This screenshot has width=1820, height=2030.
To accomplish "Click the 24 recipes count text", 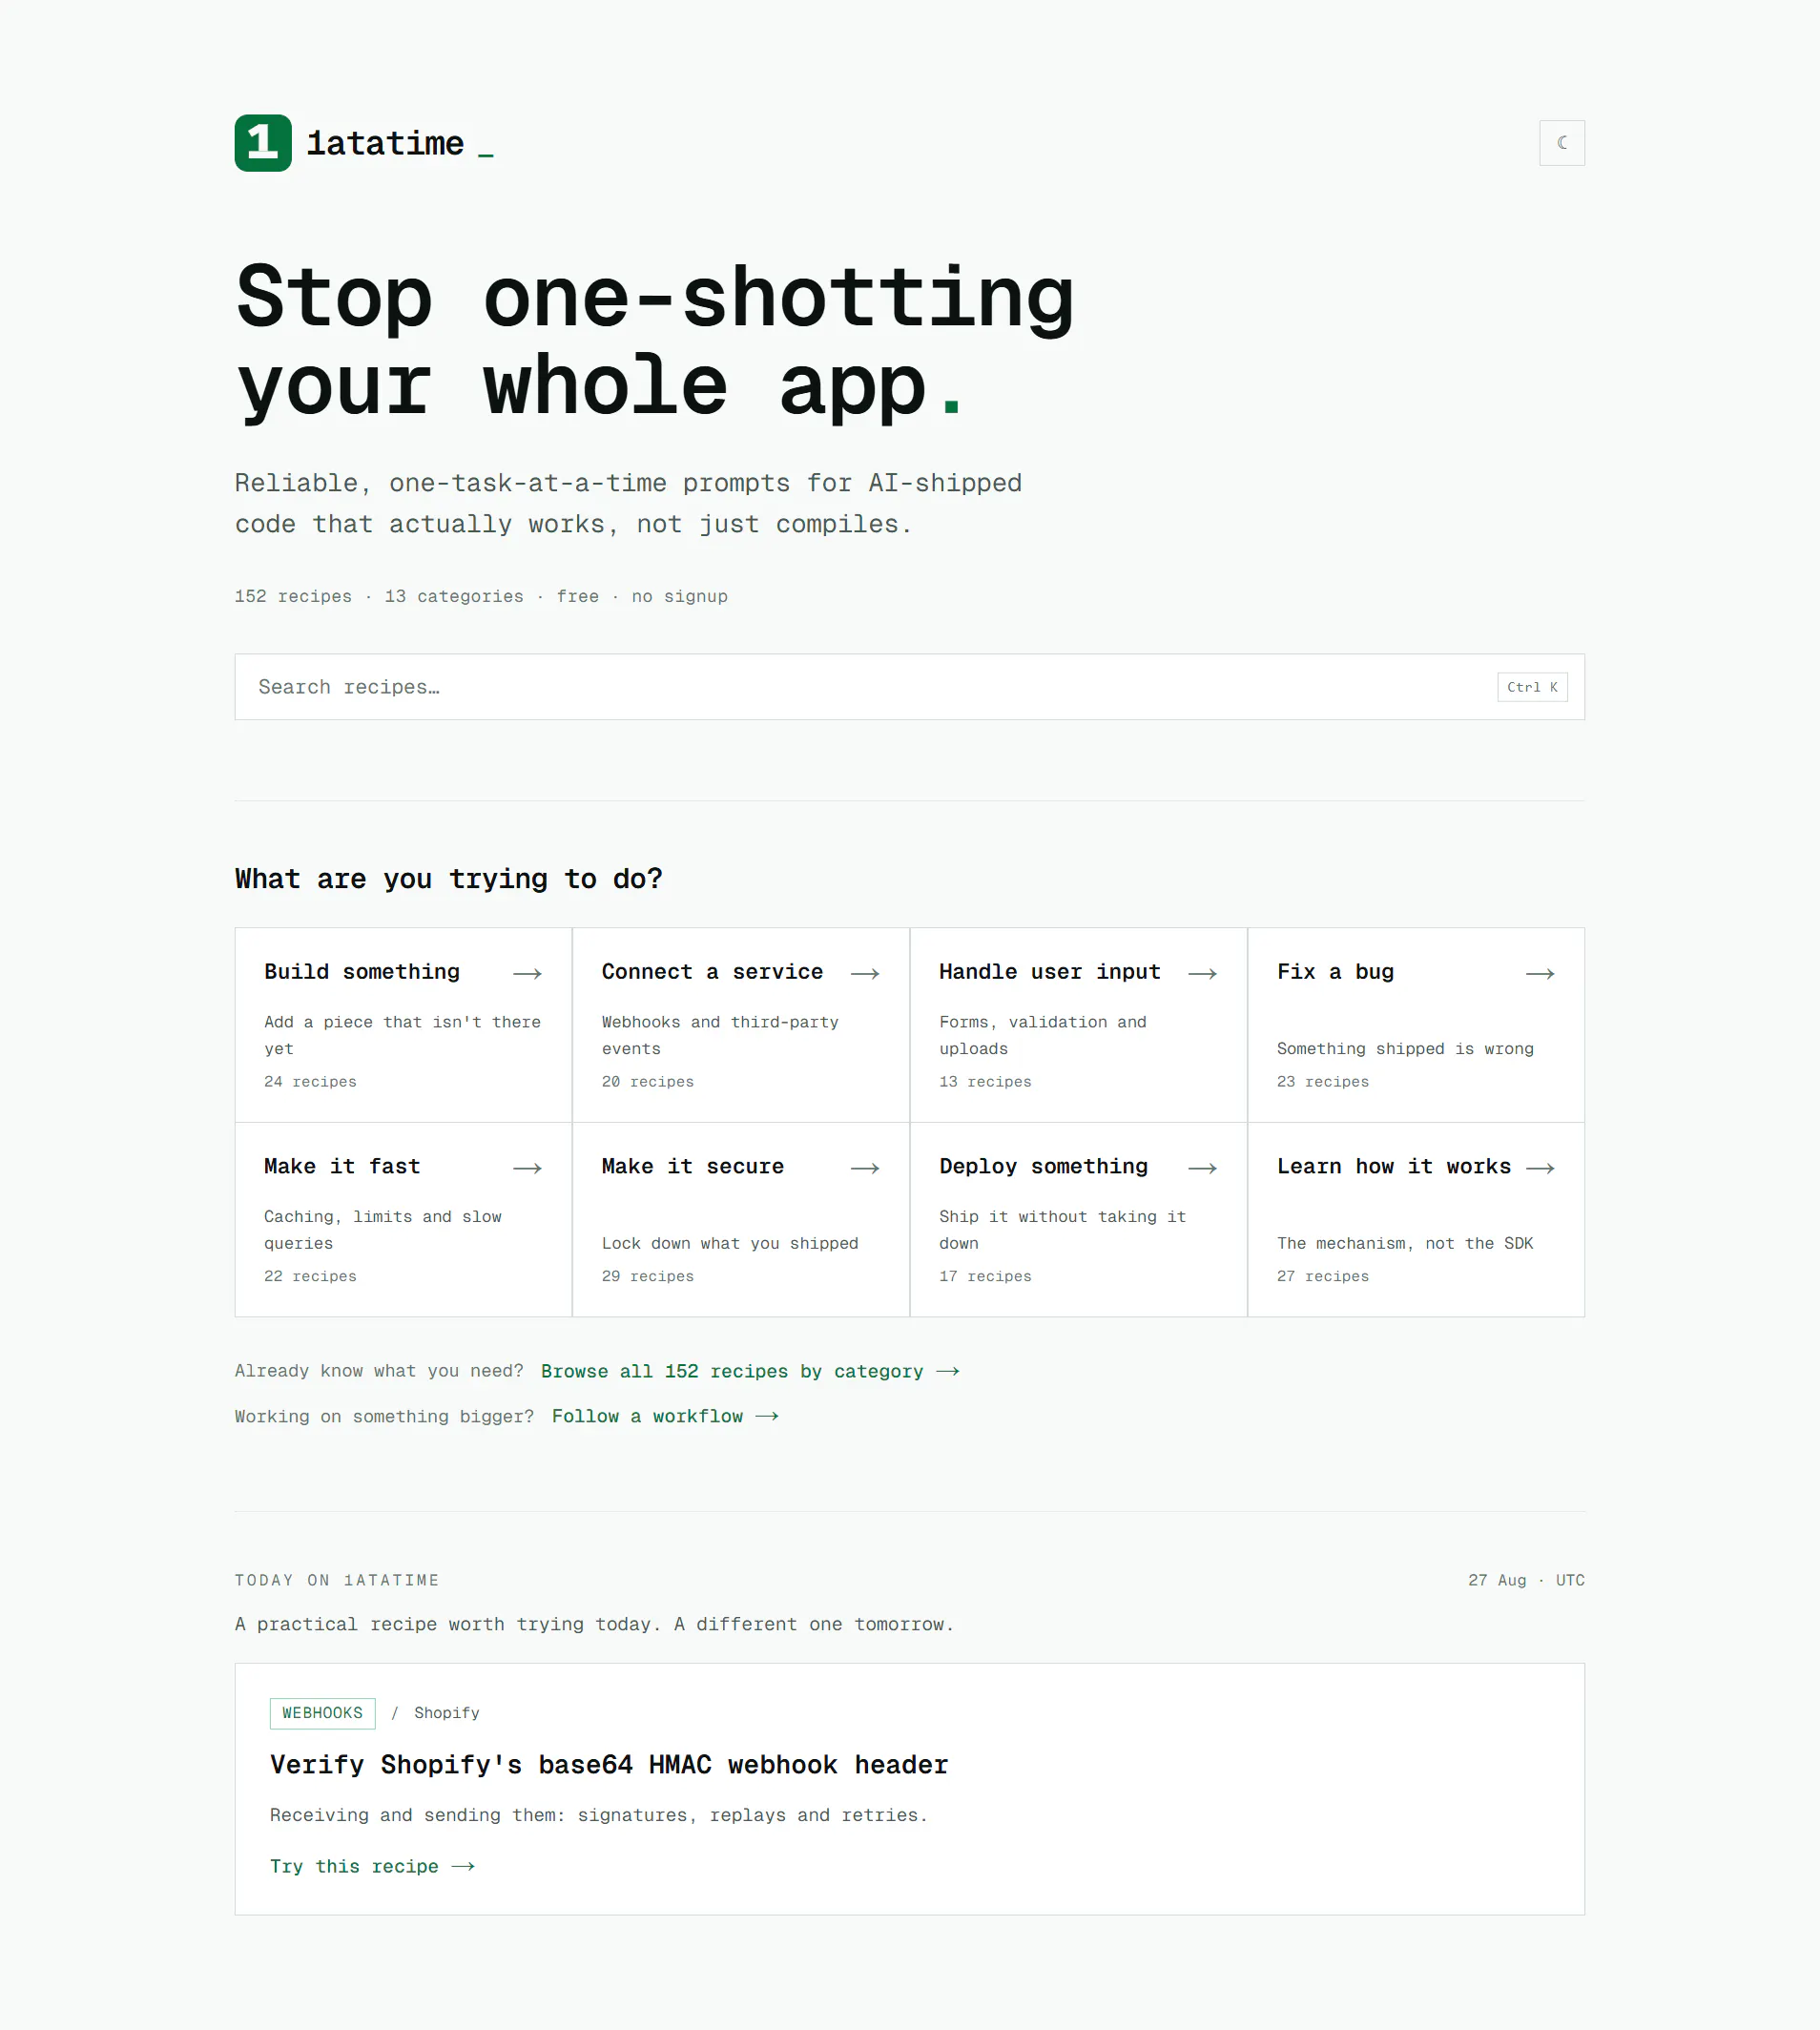I will pyautogui.click(x=310, y=1082).
